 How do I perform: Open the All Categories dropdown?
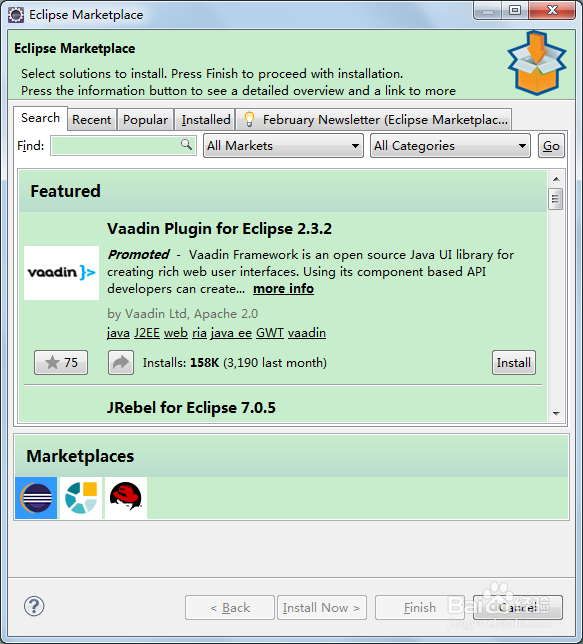(x=450, y=146)
